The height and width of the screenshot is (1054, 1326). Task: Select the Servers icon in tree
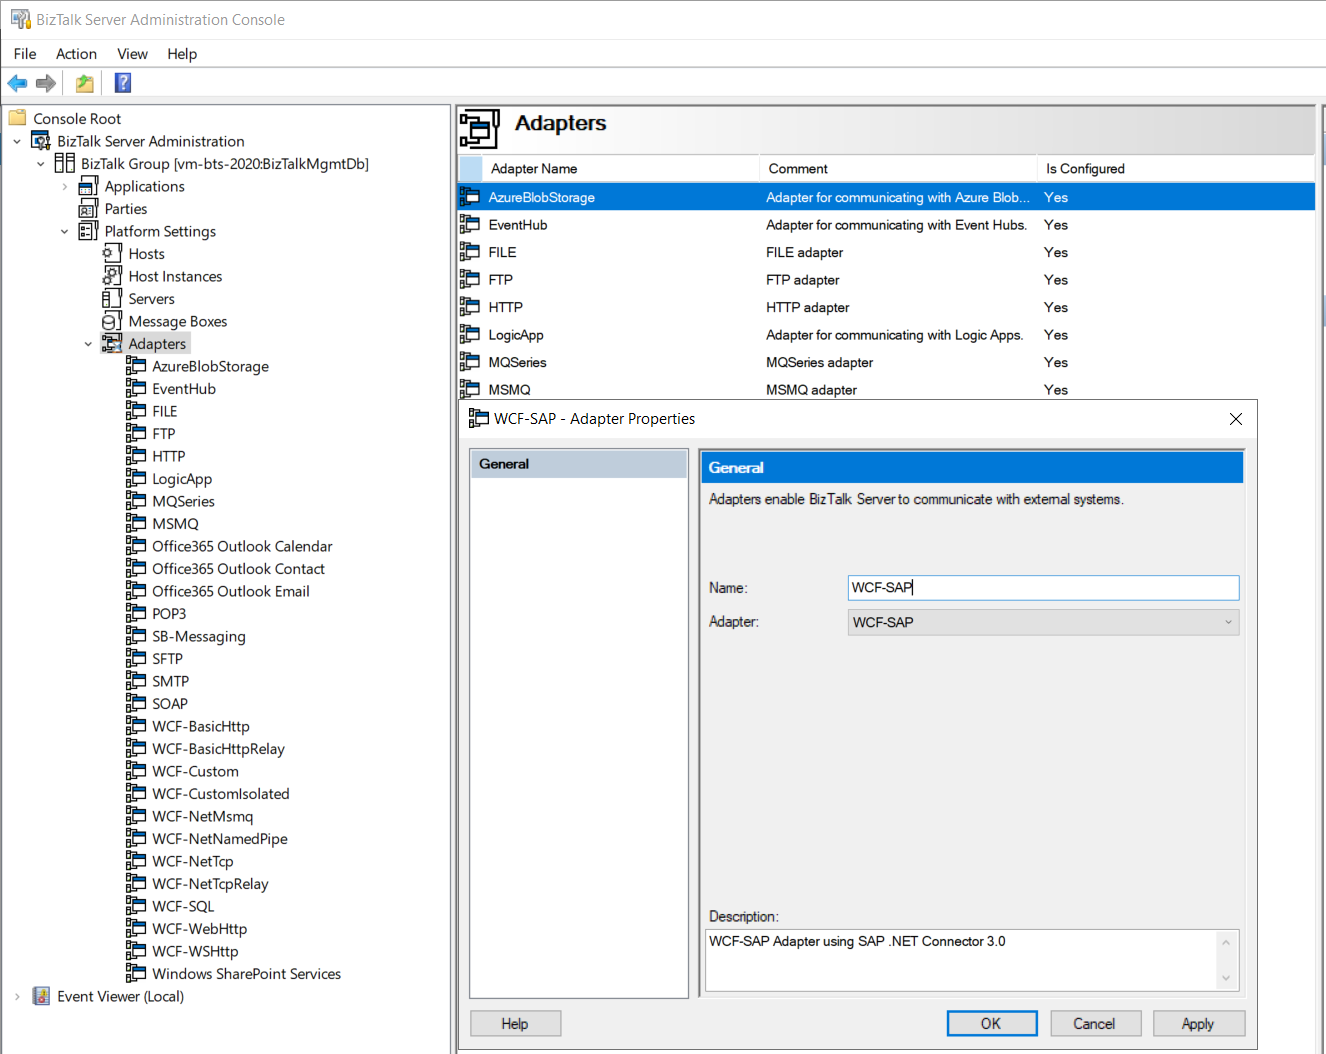click(112, 298)
